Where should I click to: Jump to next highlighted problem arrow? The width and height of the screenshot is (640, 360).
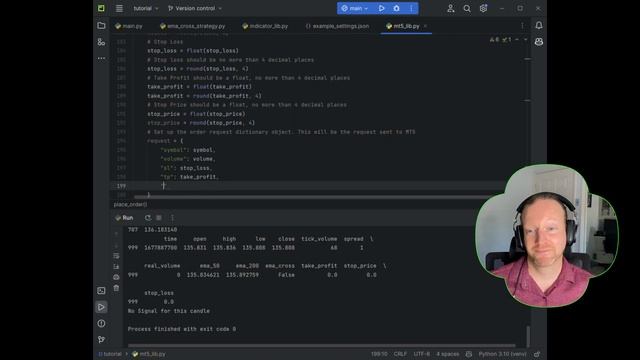click(x=525, y=40)
